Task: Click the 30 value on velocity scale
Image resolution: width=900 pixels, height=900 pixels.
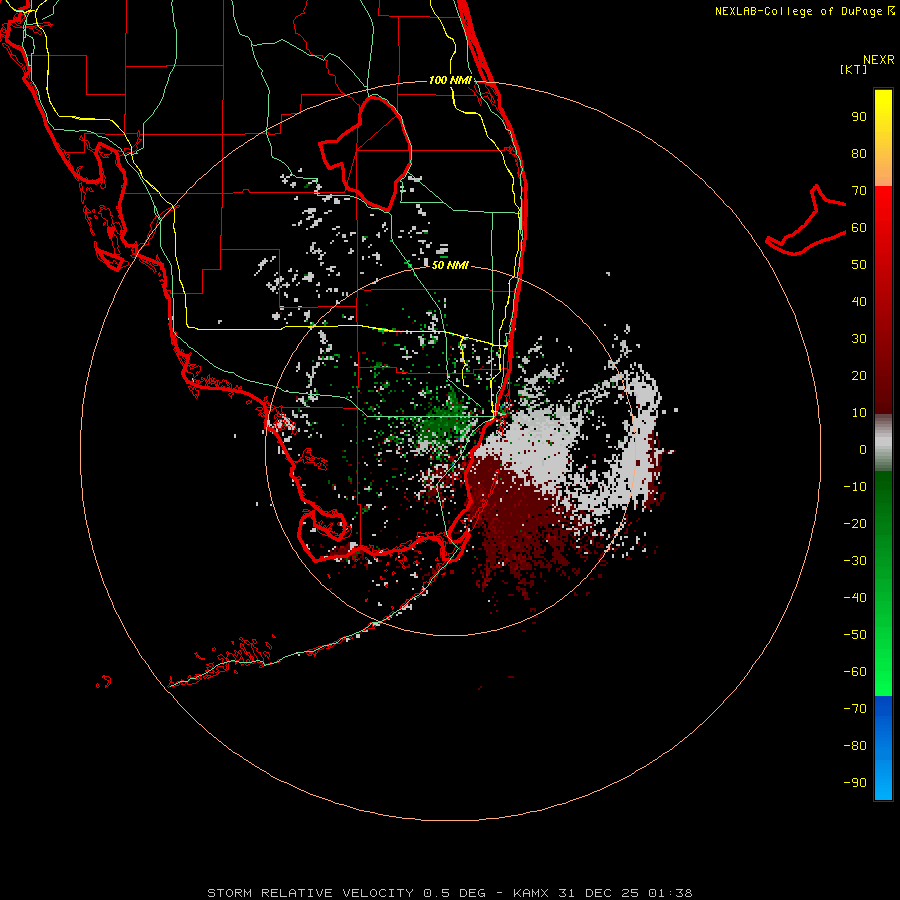Action: 859,339
